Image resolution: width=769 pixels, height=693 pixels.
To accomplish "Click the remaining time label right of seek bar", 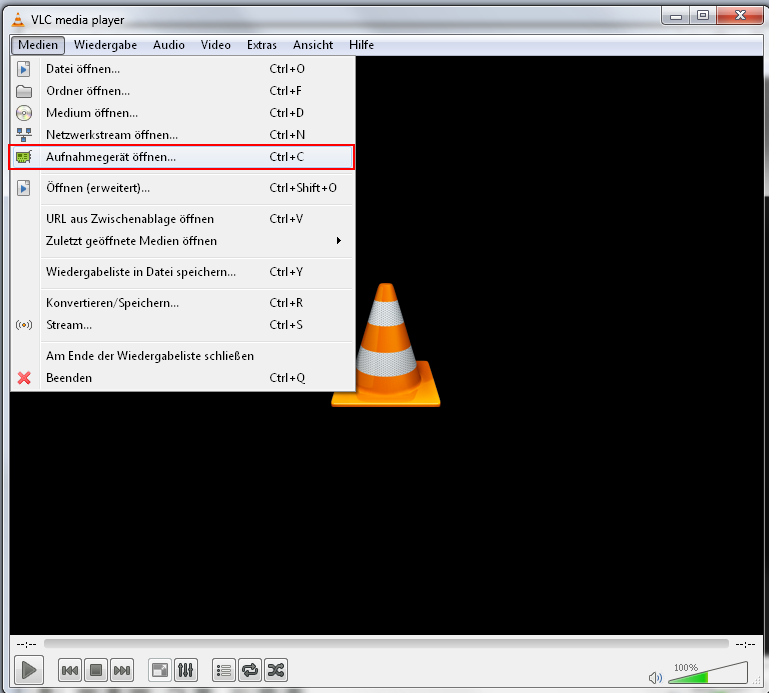I will tap(745, 644).
